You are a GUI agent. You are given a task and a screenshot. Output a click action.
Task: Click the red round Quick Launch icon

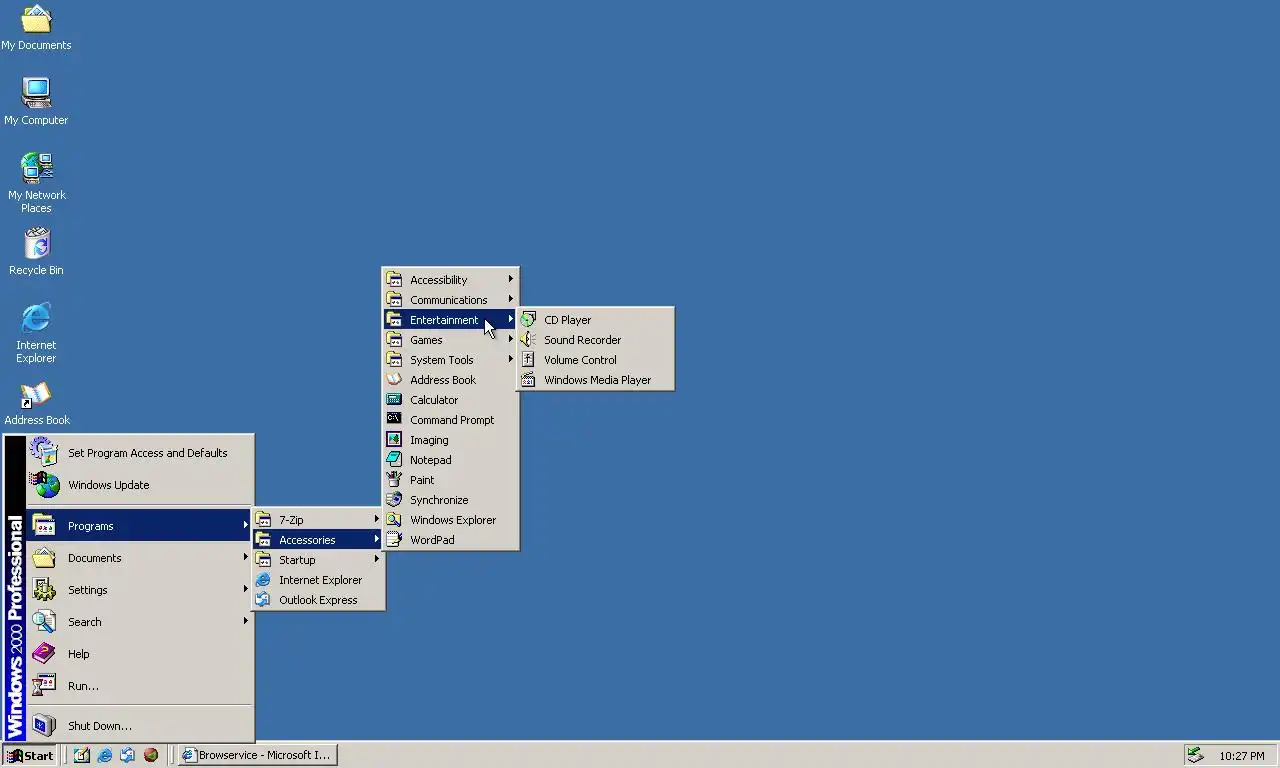151,755
